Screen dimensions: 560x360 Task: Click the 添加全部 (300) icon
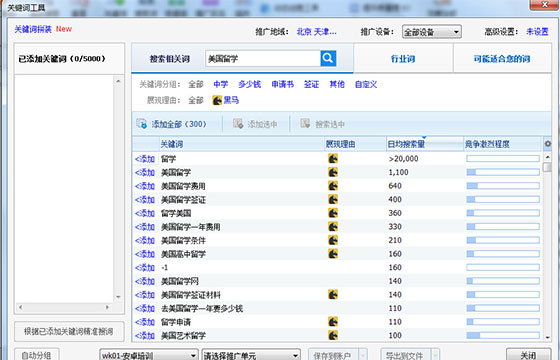(142, 124)
